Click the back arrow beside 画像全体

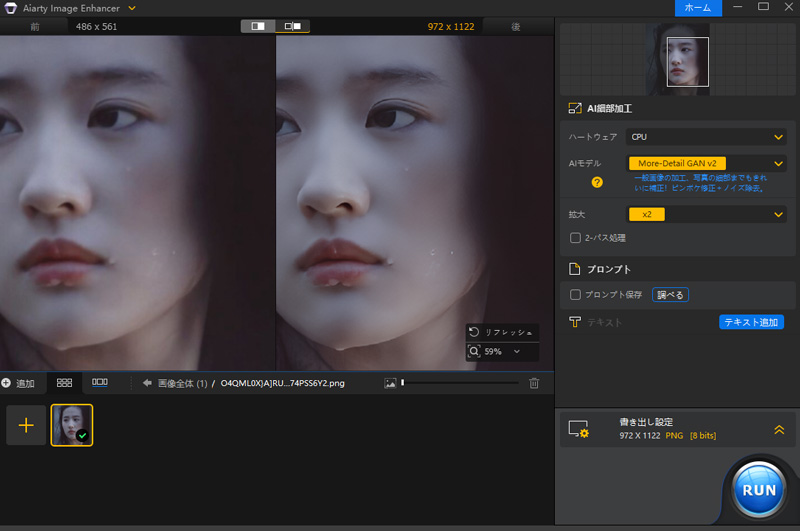[147, 383]
